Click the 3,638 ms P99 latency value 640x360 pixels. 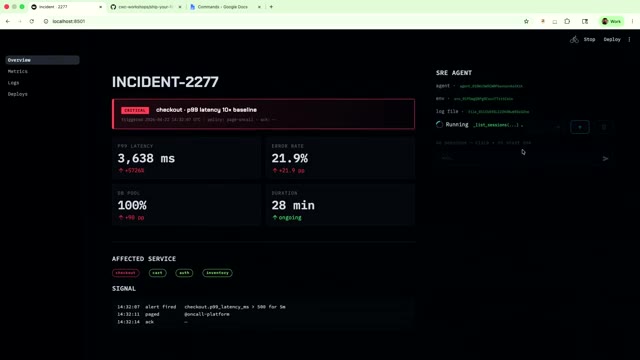[146, 158]
